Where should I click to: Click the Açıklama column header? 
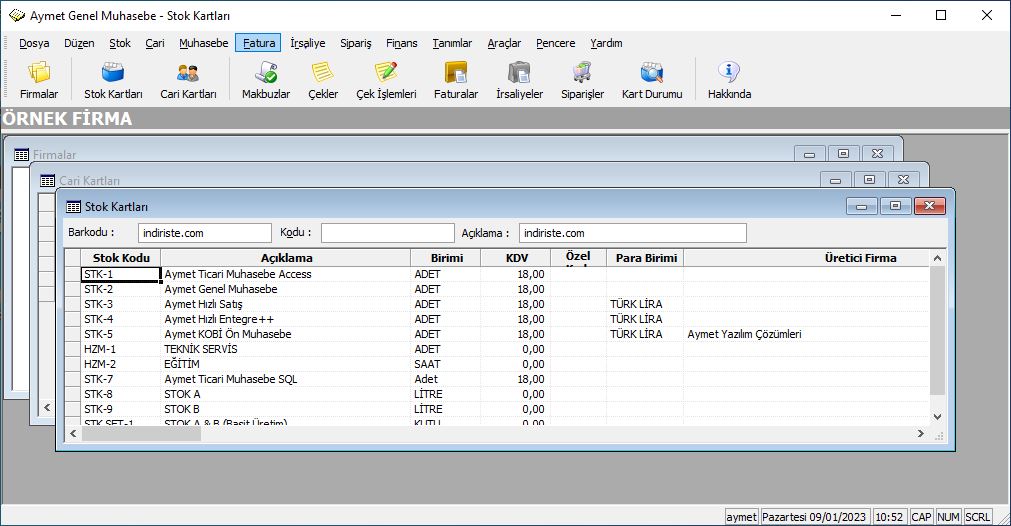tap(286, 258)
